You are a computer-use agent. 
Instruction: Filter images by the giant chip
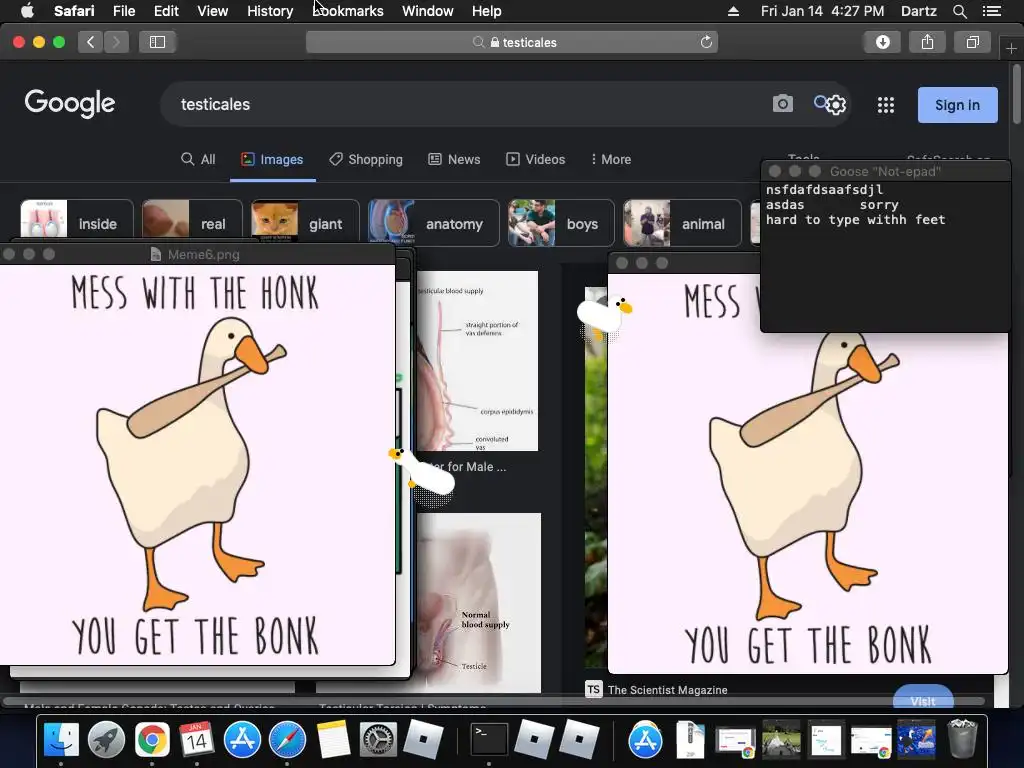[305, 223]
